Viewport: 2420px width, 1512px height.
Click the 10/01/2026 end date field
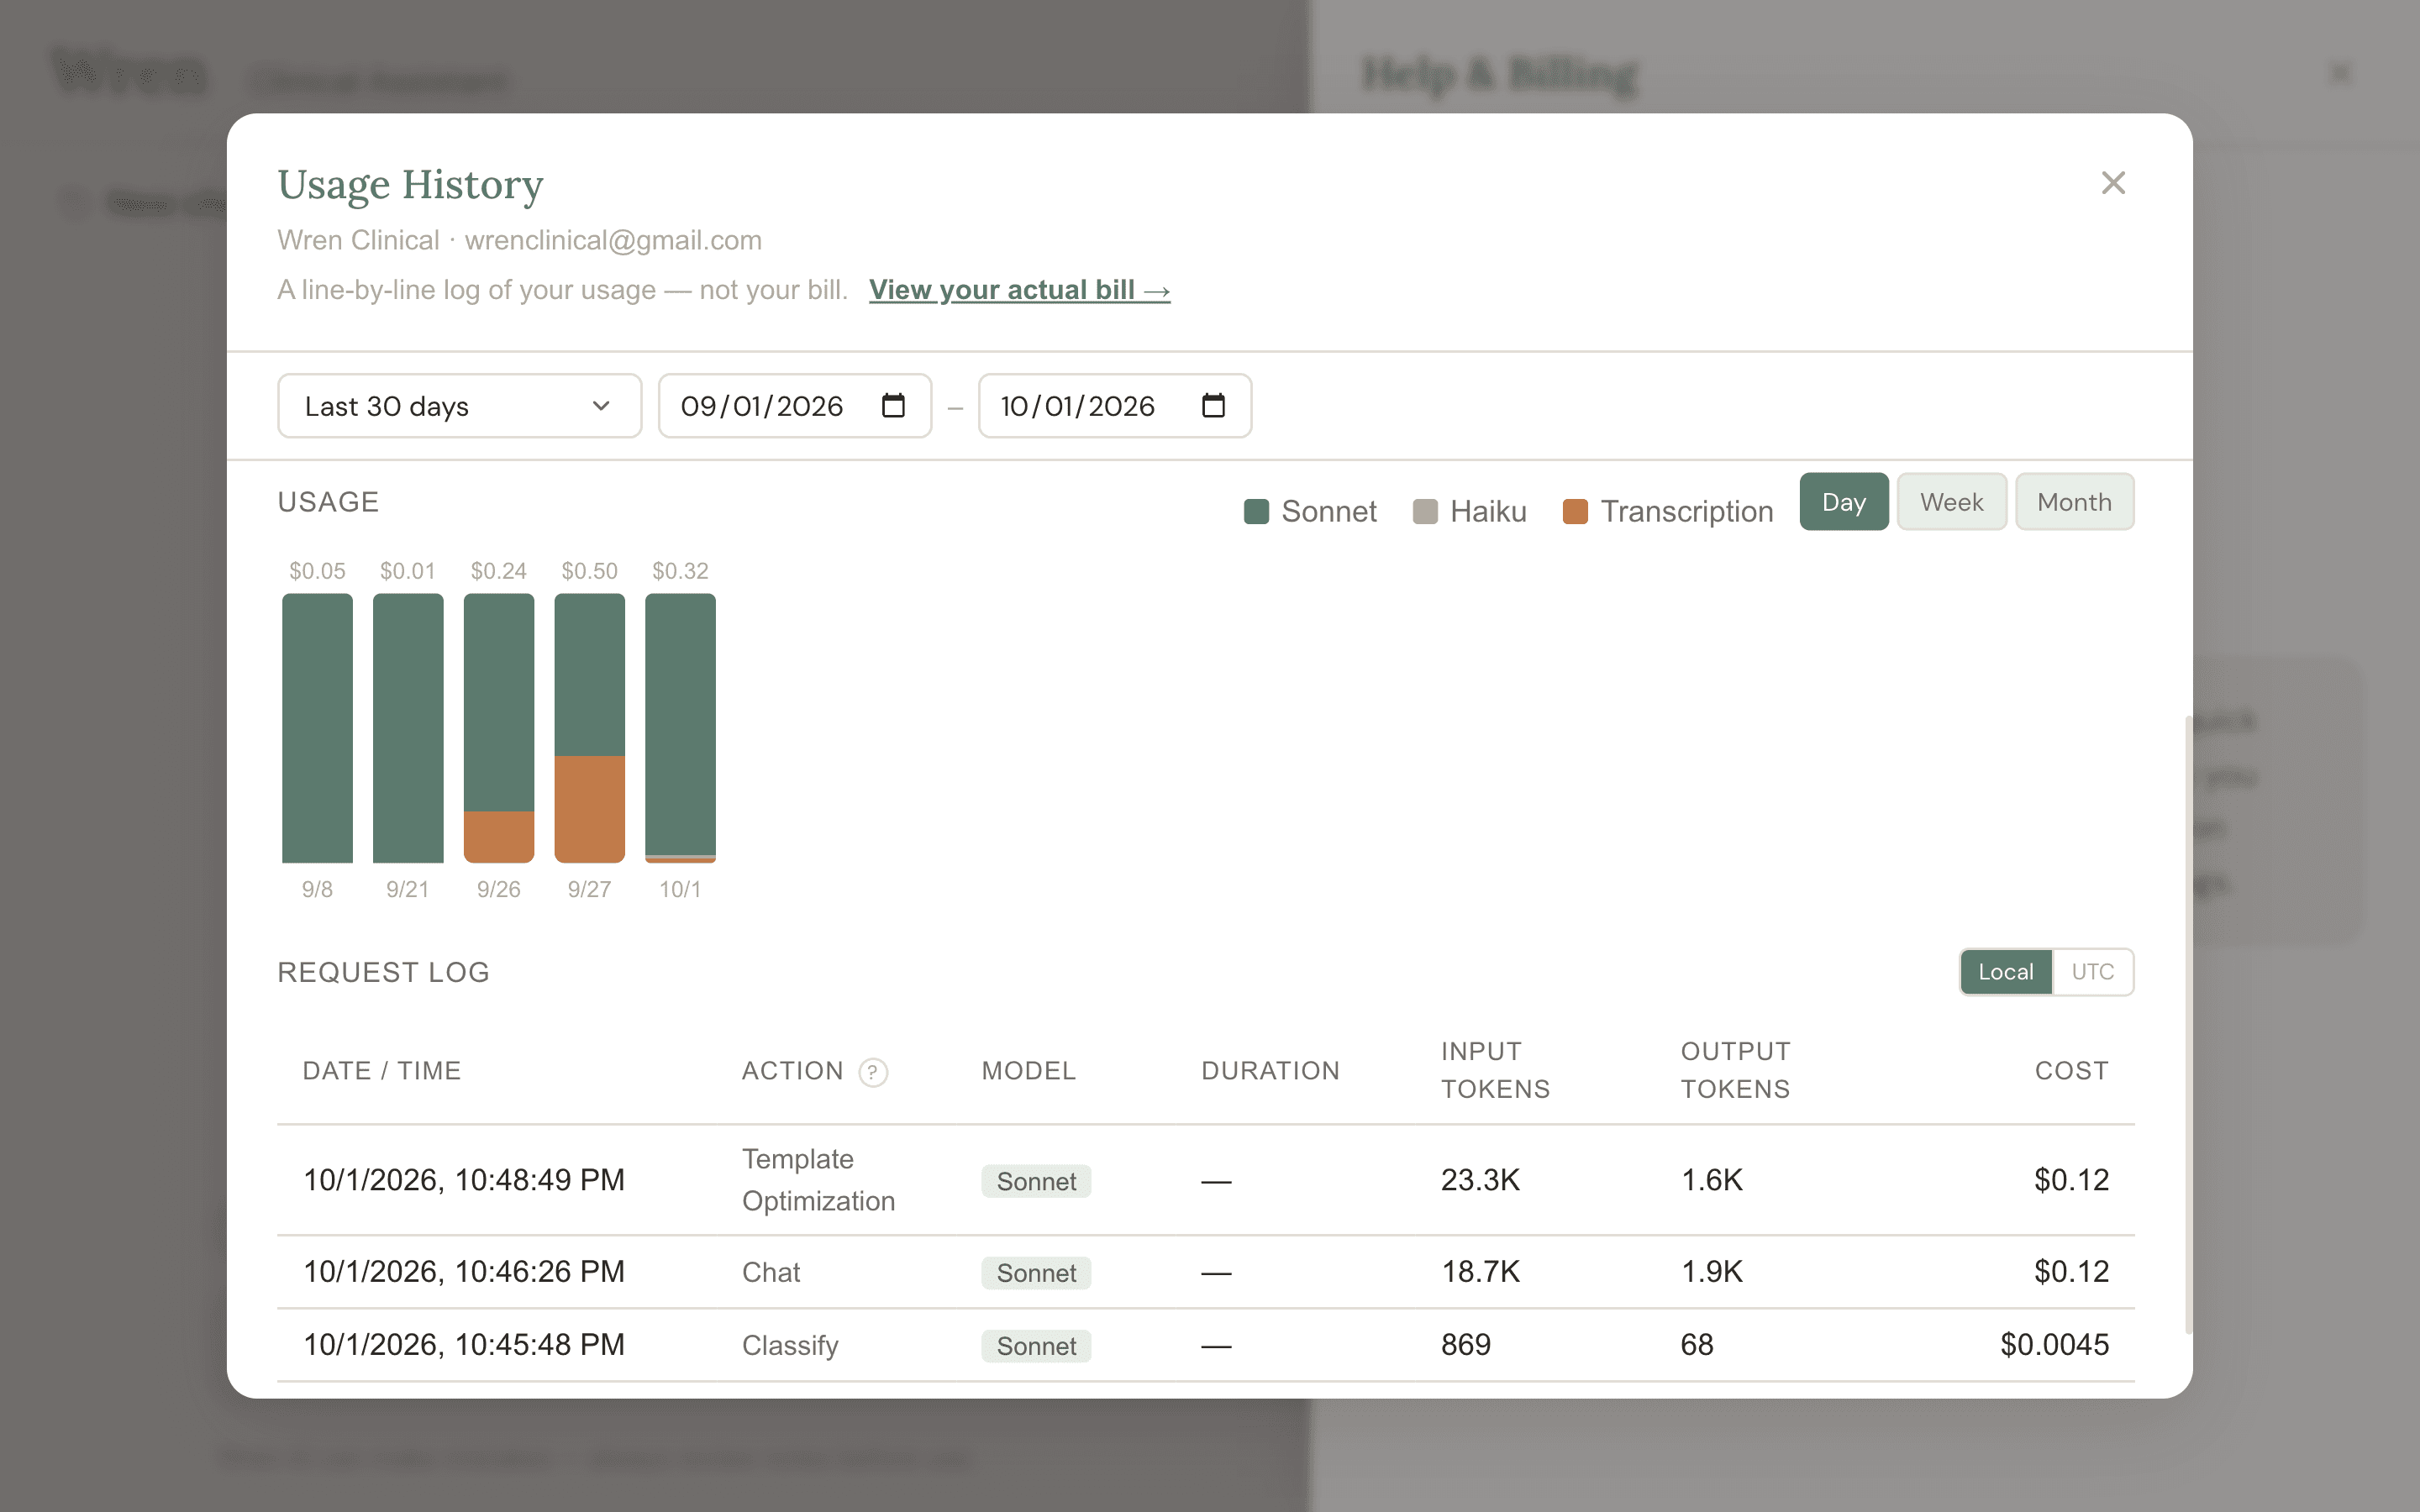[1115, 406]
